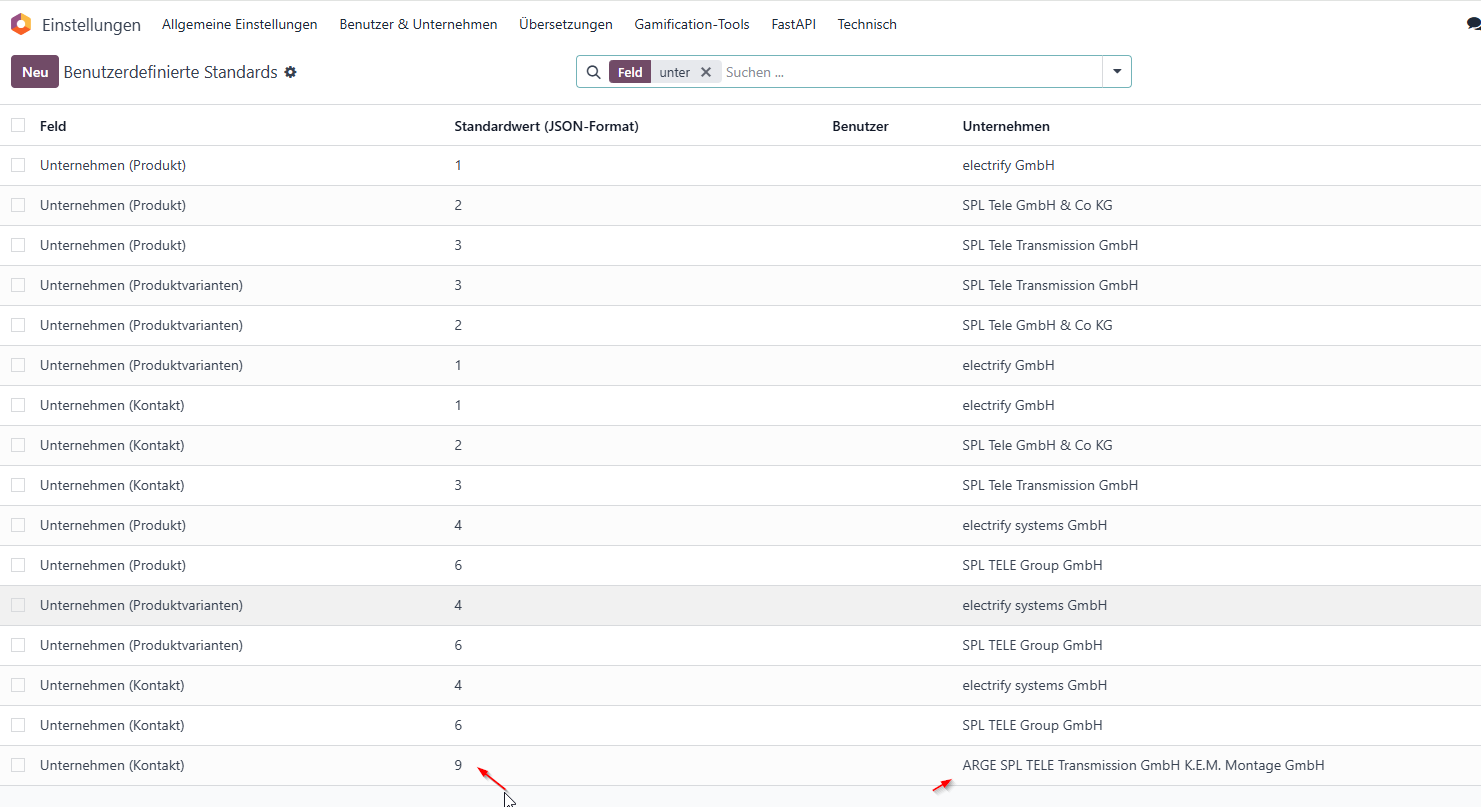Open the Übersetzungen menu
Viewport: 1481px width, 807px height.
566,24
